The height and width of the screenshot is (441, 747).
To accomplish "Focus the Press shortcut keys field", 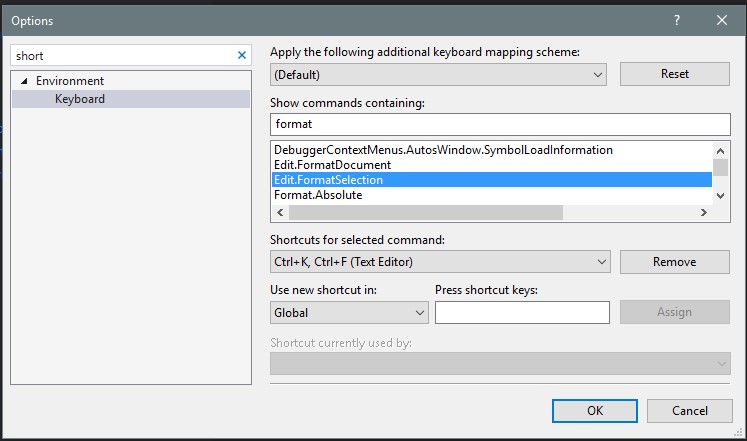I will point(522,312).
